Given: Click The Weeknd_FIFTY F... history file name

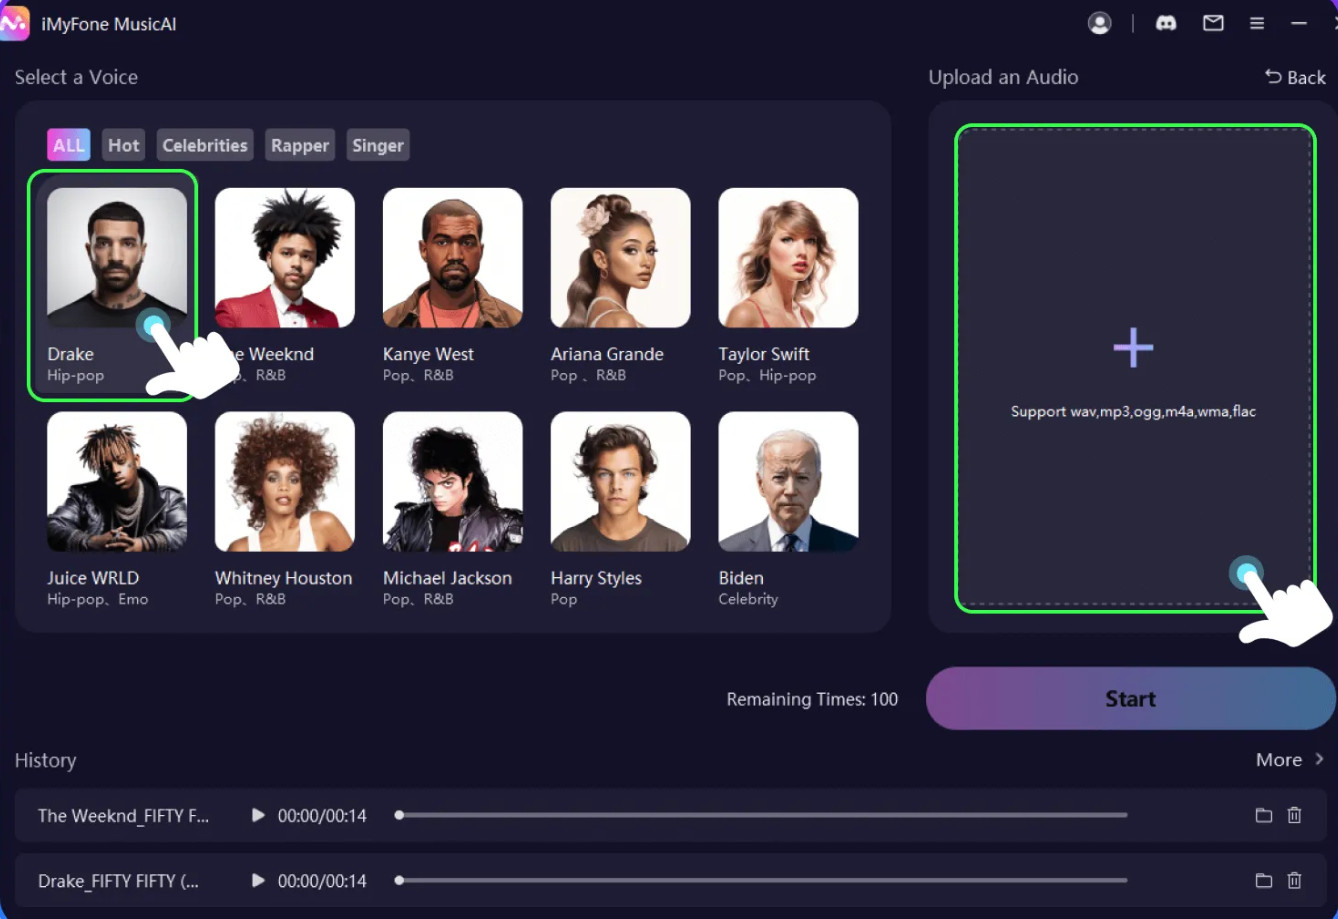Looking at the screenshot, I should 123,816.
